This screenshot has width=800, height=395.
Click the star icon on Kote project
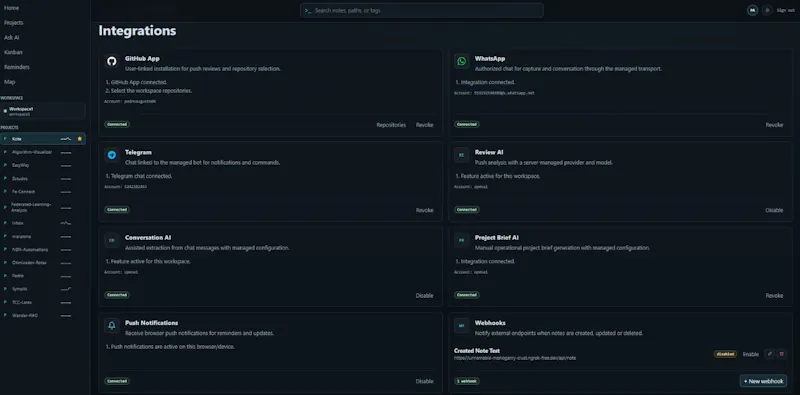tap(79, 139)
